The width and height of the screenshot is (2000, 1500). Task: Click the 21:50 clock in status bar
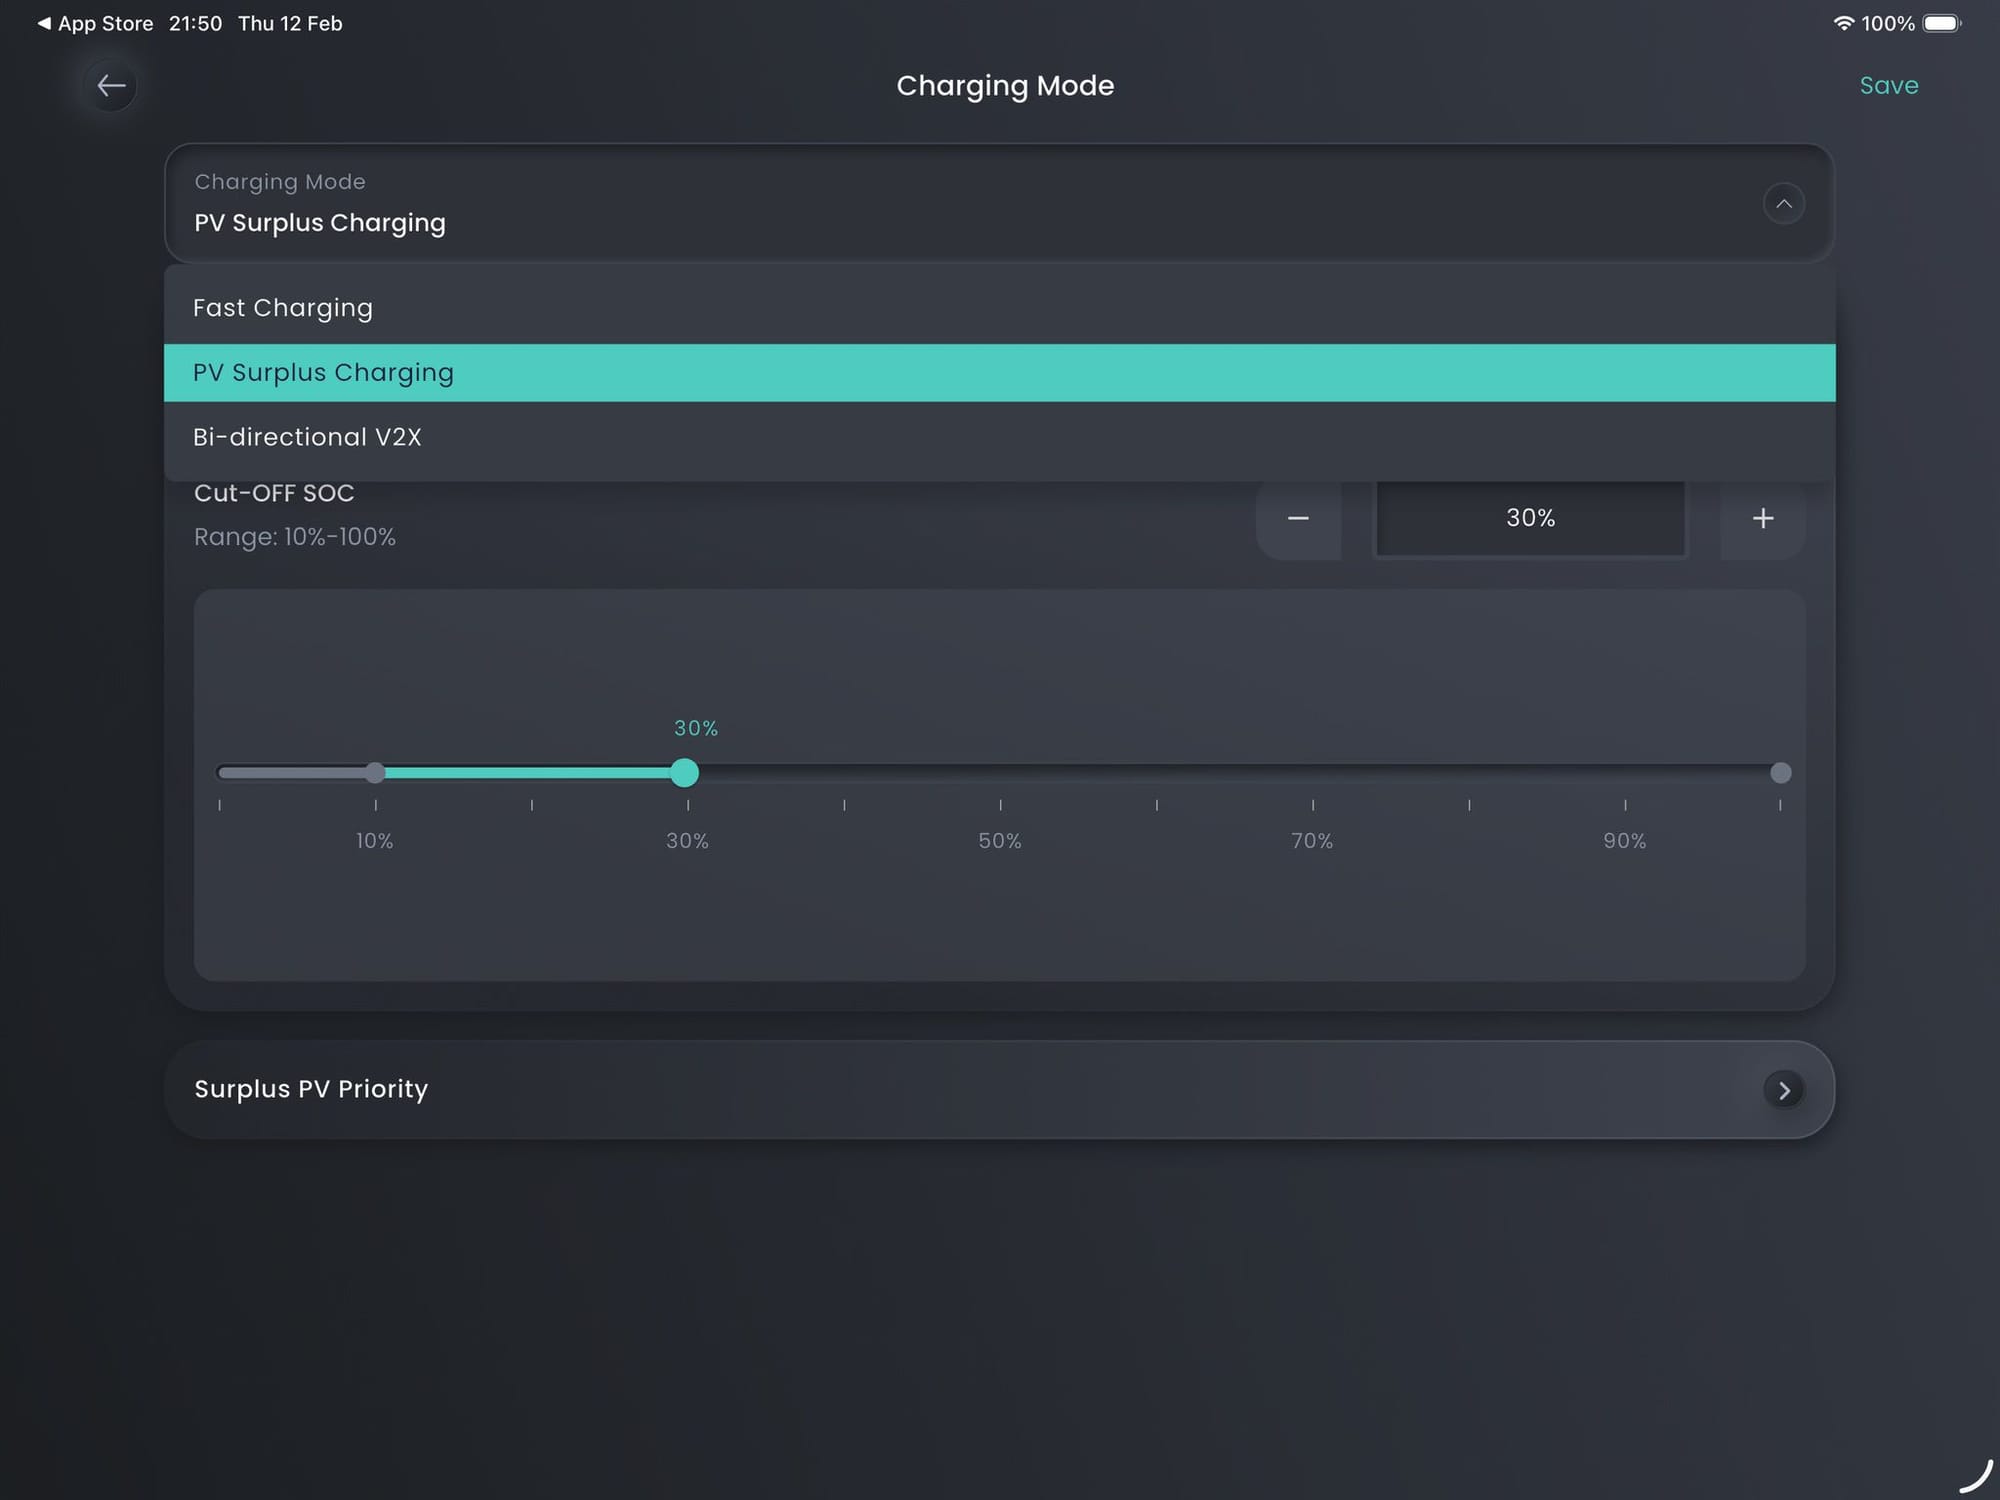pos(195,23)
